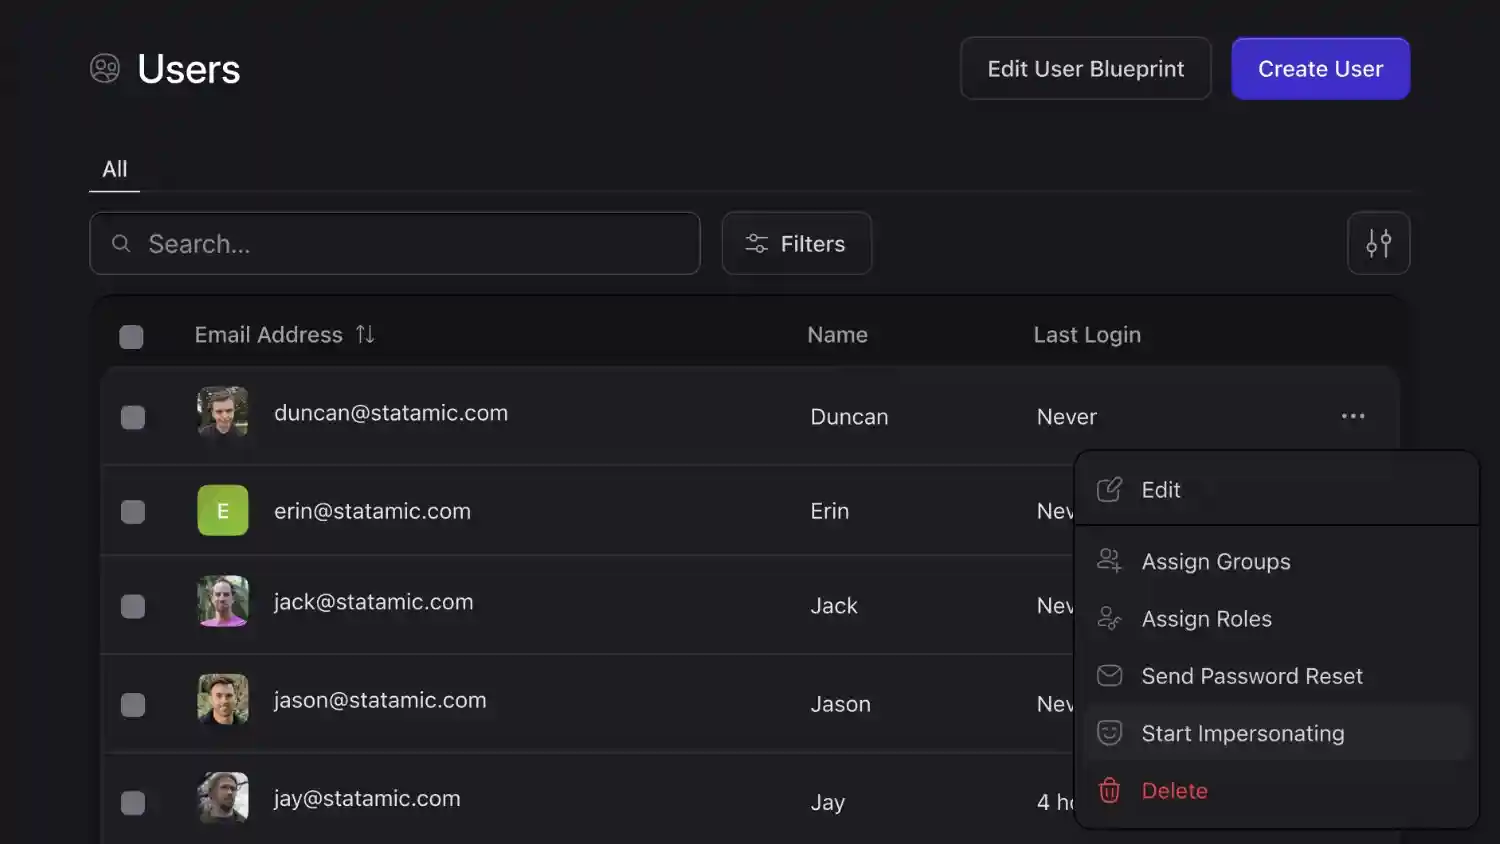Click the people icon beside Assign Groups
Screen dimensions: 1500x844
[x=1108, y=561]
